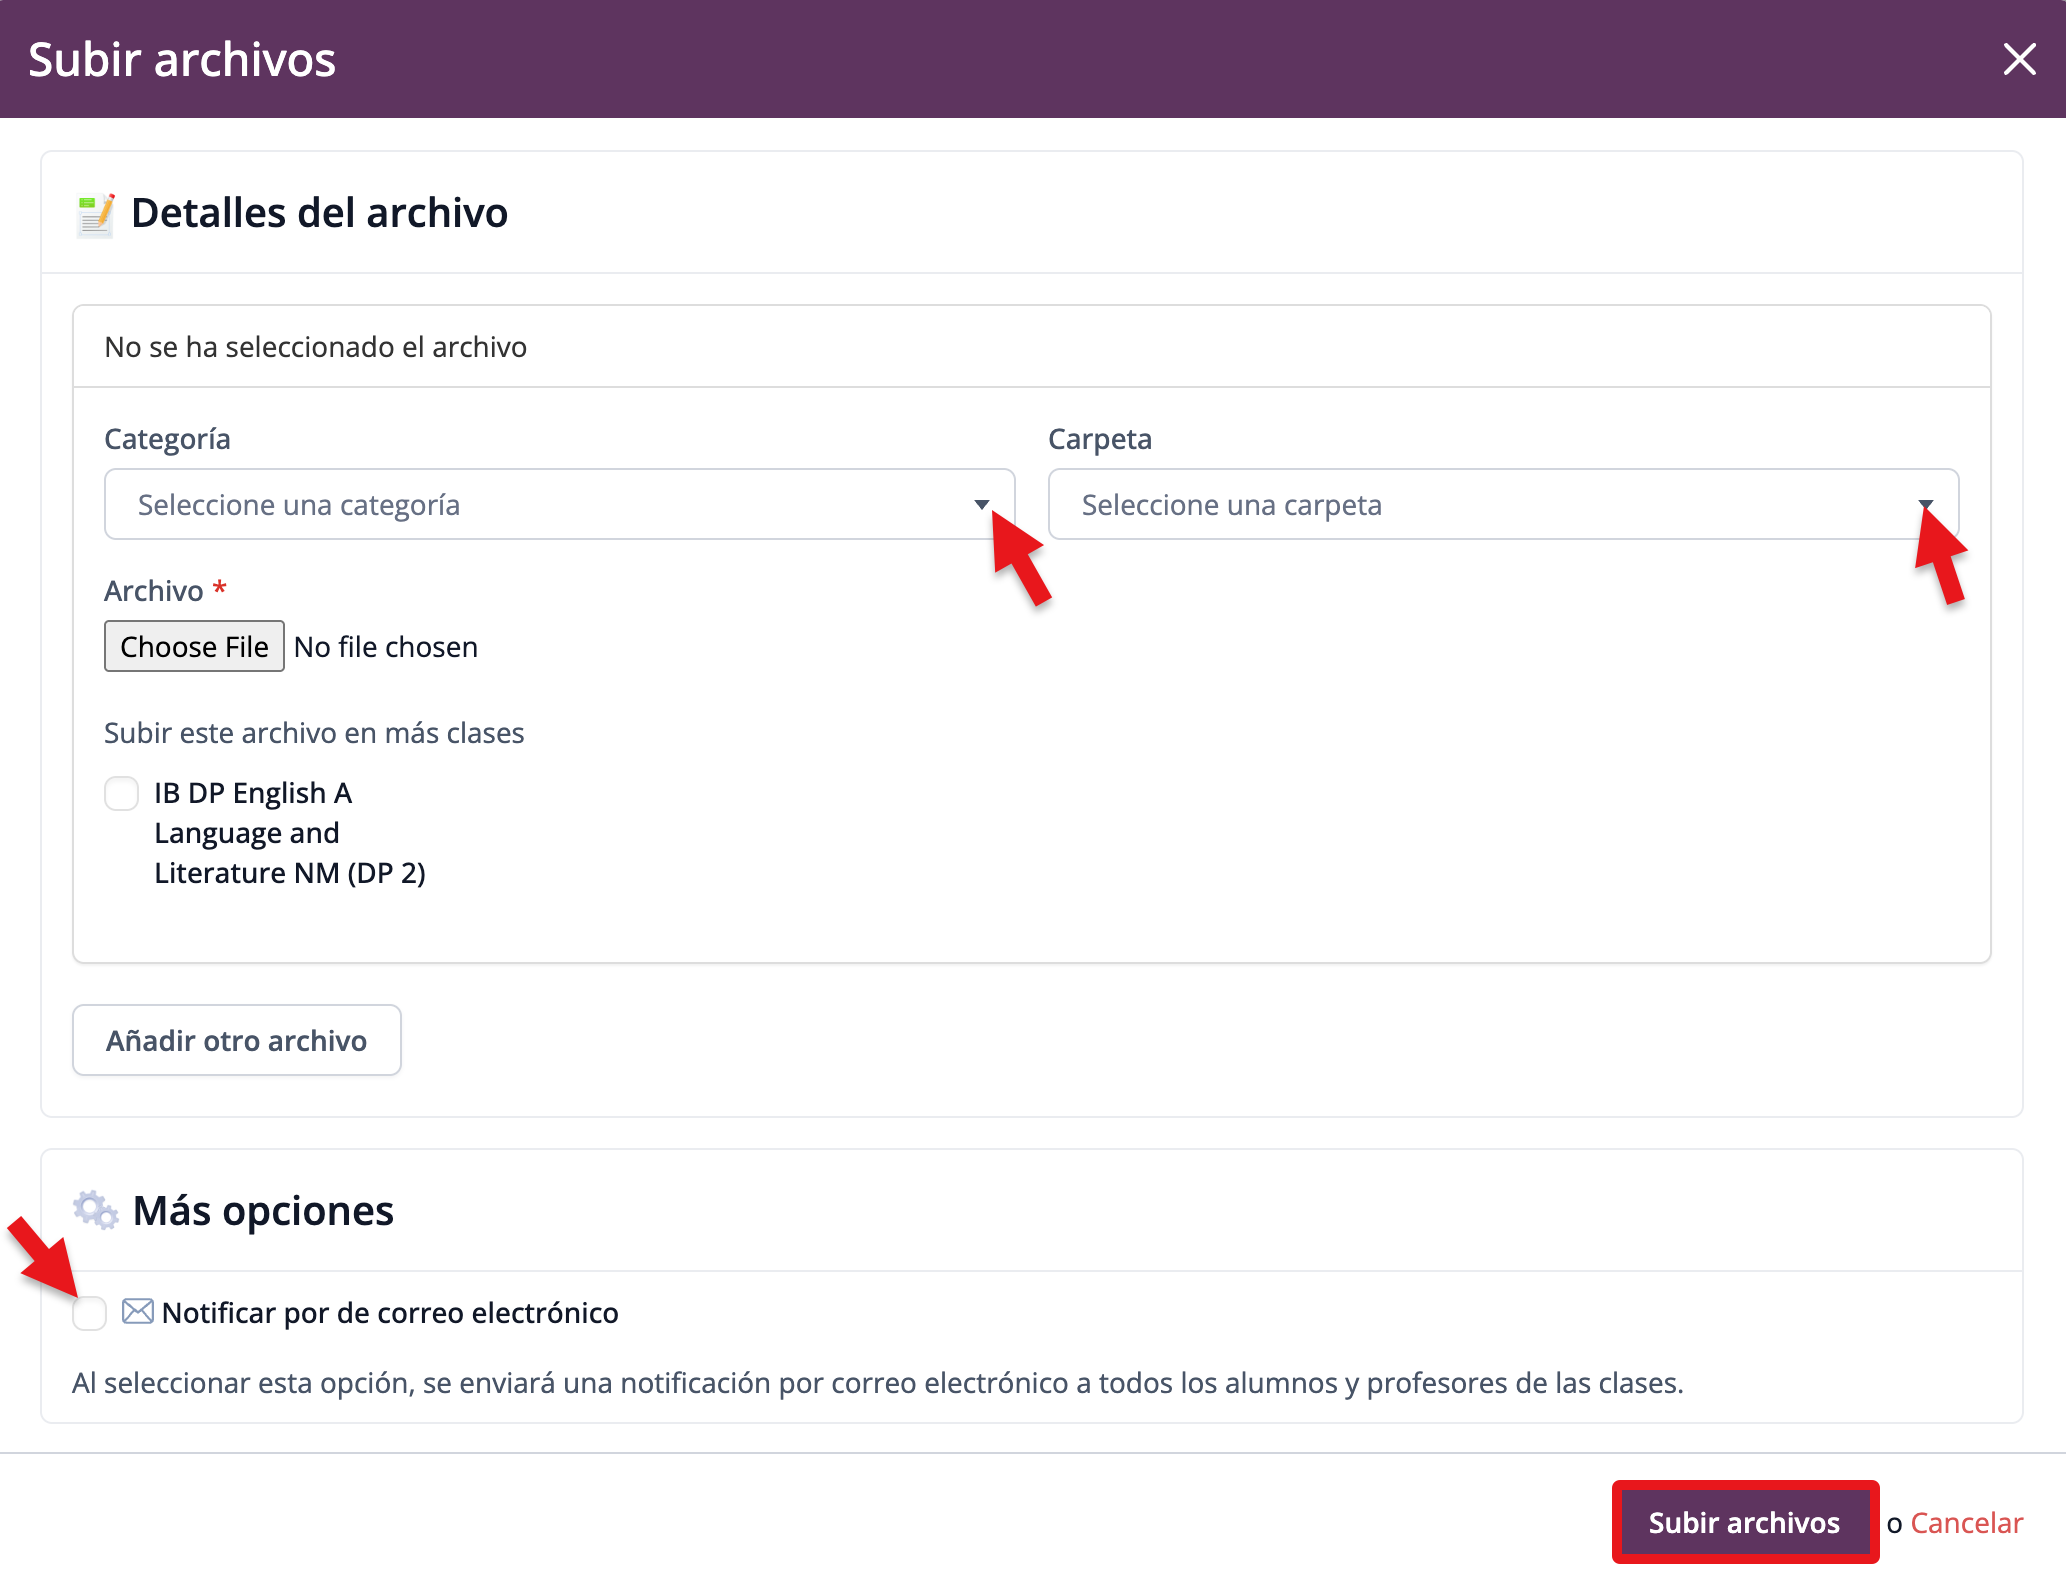Enable Notificar por de correo electrónico checkbox
2066x1588 pixels.
(90, 1313)
